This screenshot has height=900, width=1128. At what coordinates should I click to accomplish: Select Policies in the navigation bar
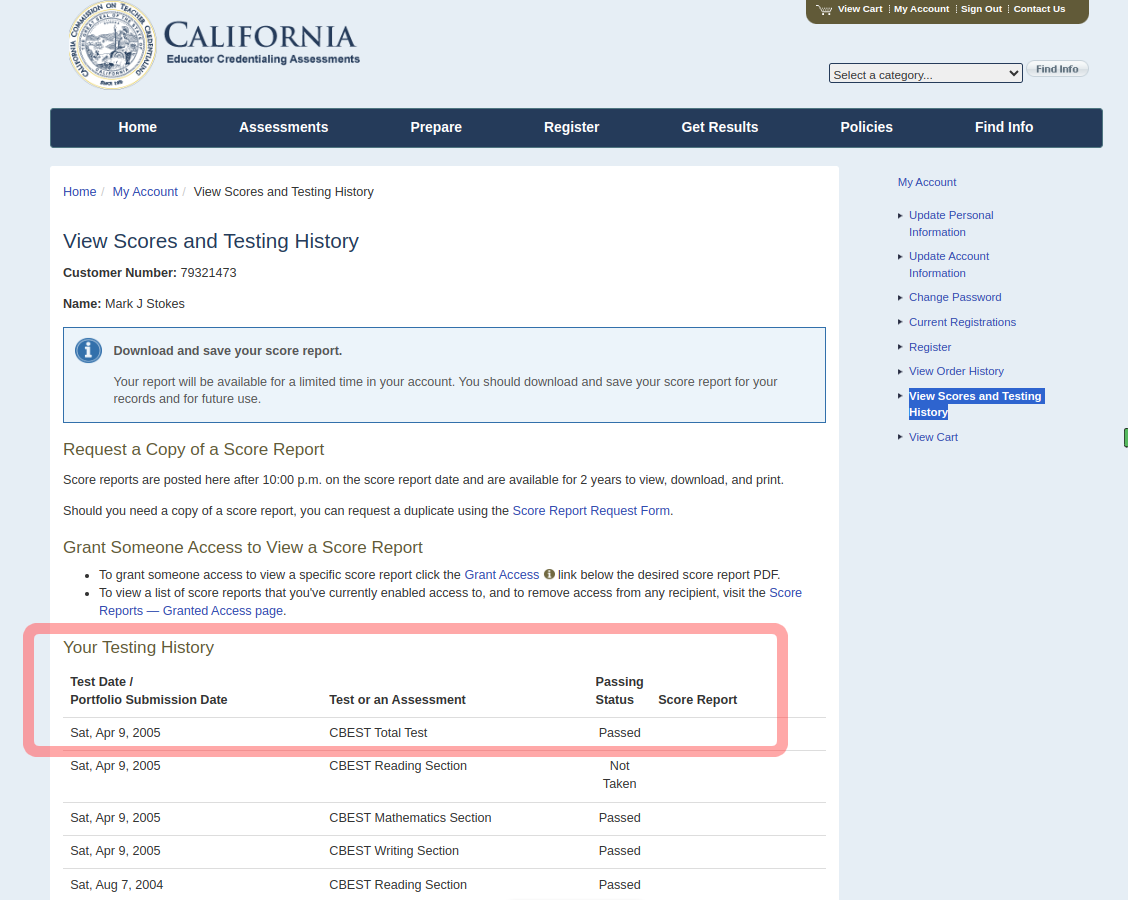tap(866, 127)
